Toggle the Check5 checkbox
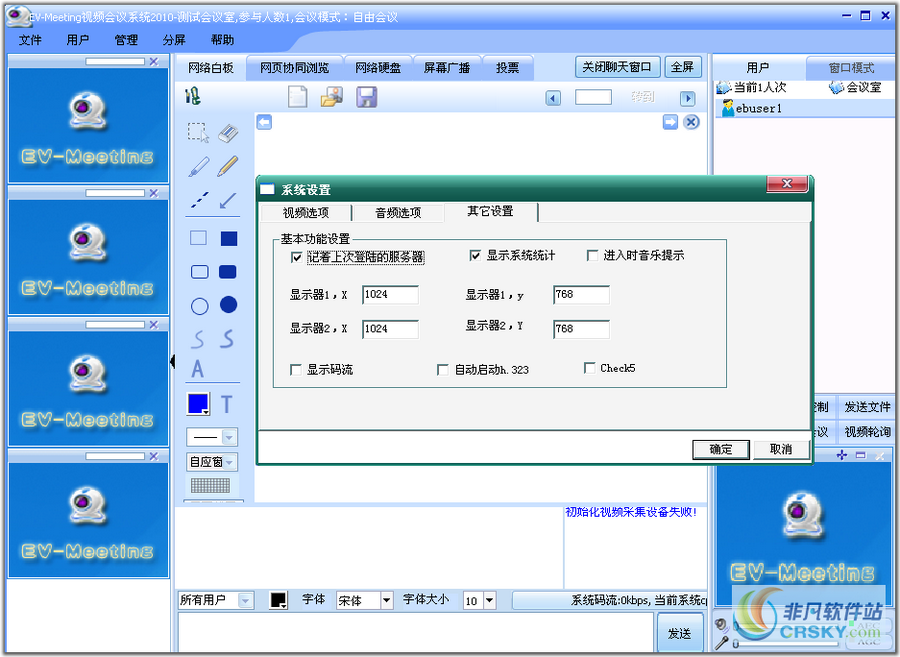Image resolution: width=900 pixels, height=657 pixels. point(589,368)
